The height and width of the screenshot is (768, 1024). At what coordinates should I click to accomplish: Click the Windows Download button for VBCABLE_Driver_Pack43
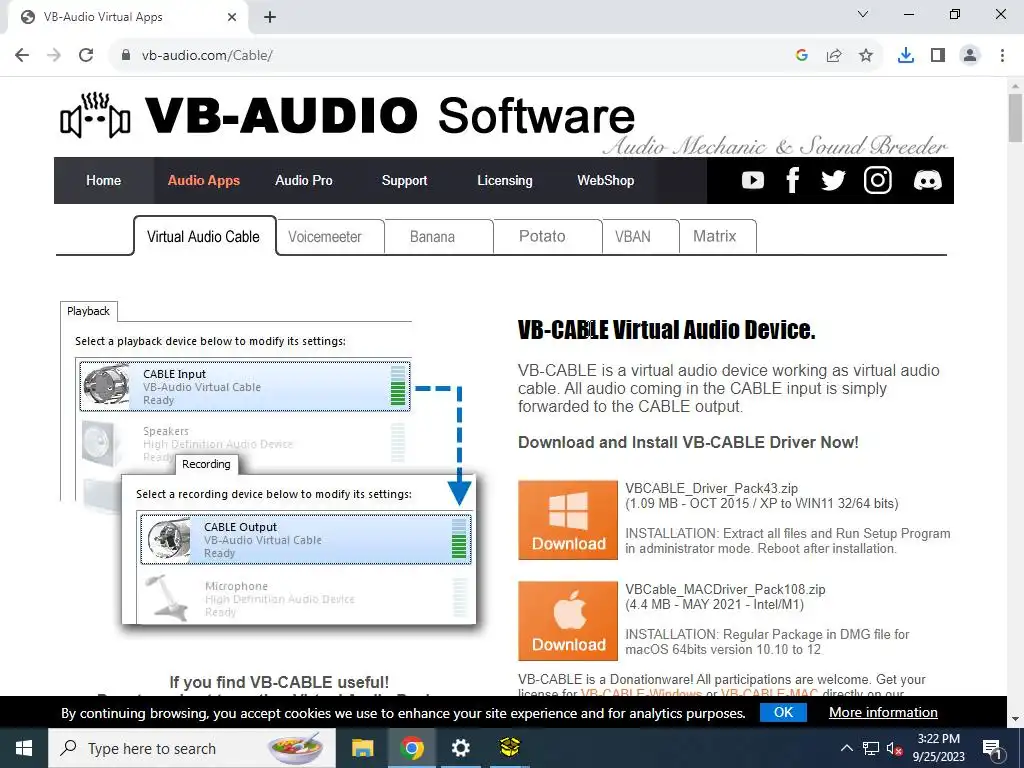click(x=568, y=520)
